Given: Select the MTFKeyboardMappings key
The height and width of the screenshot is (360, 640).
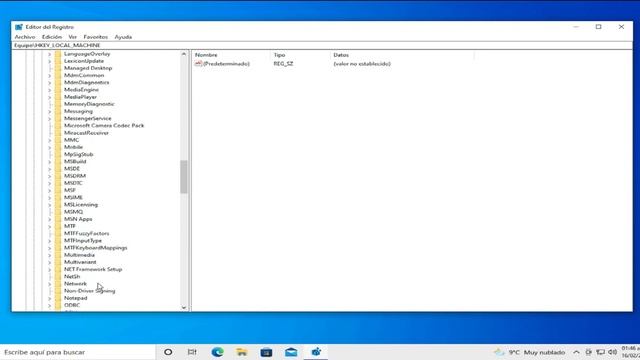Looking at the screenshot, I should click(x=96, y=248).
